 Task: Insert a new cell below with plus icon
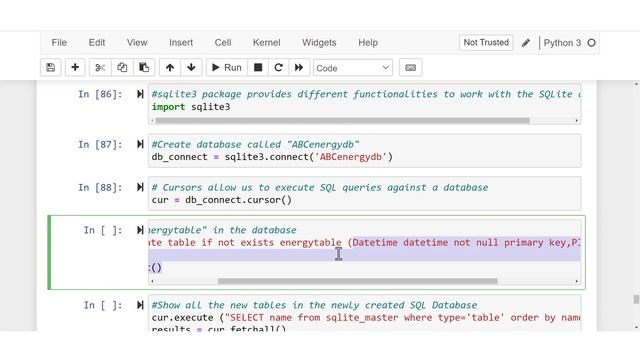point(75,67)
